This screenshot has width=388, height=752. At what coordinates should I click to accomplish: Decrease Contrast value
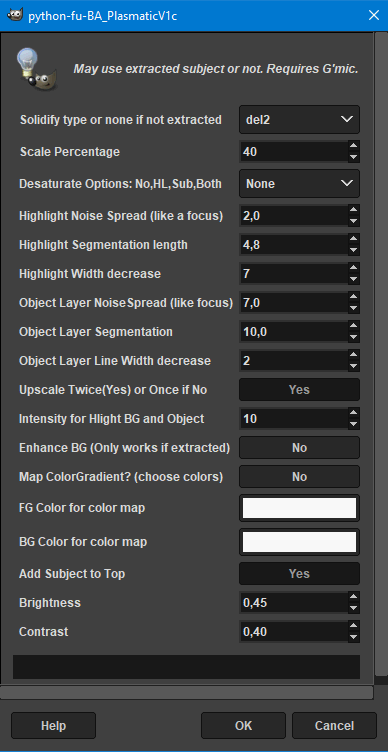pos(353,637)
